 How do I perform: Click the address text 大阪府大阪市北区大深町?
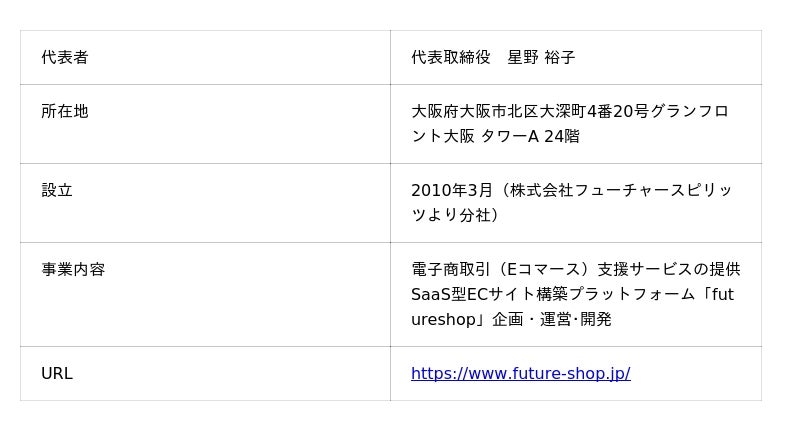tap(499, 111)
